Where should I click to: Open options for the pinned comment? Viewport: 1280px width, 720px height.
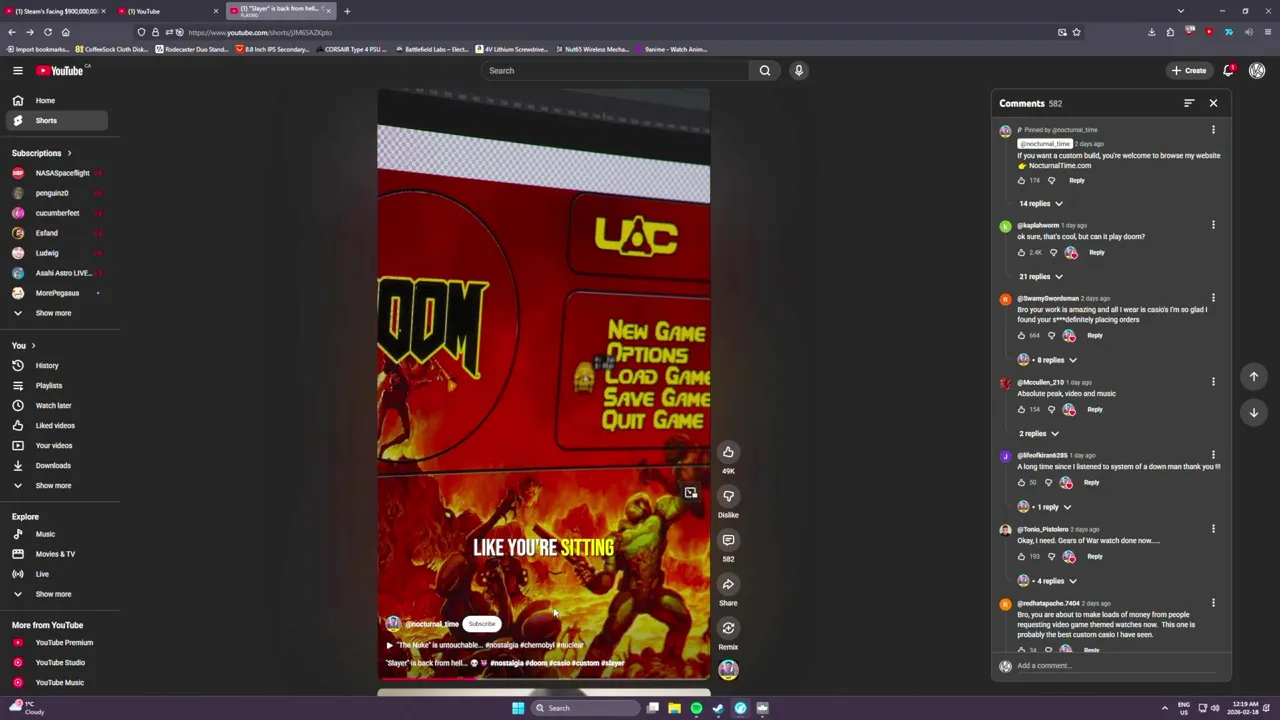(x=1213, y=130)
